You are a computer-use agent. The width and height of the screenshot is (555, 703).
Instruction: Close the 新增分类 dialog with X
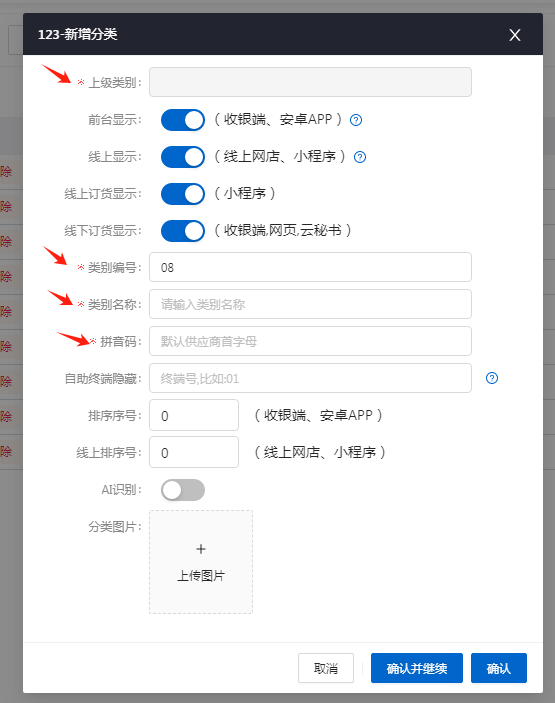click(x=515, y=35)
